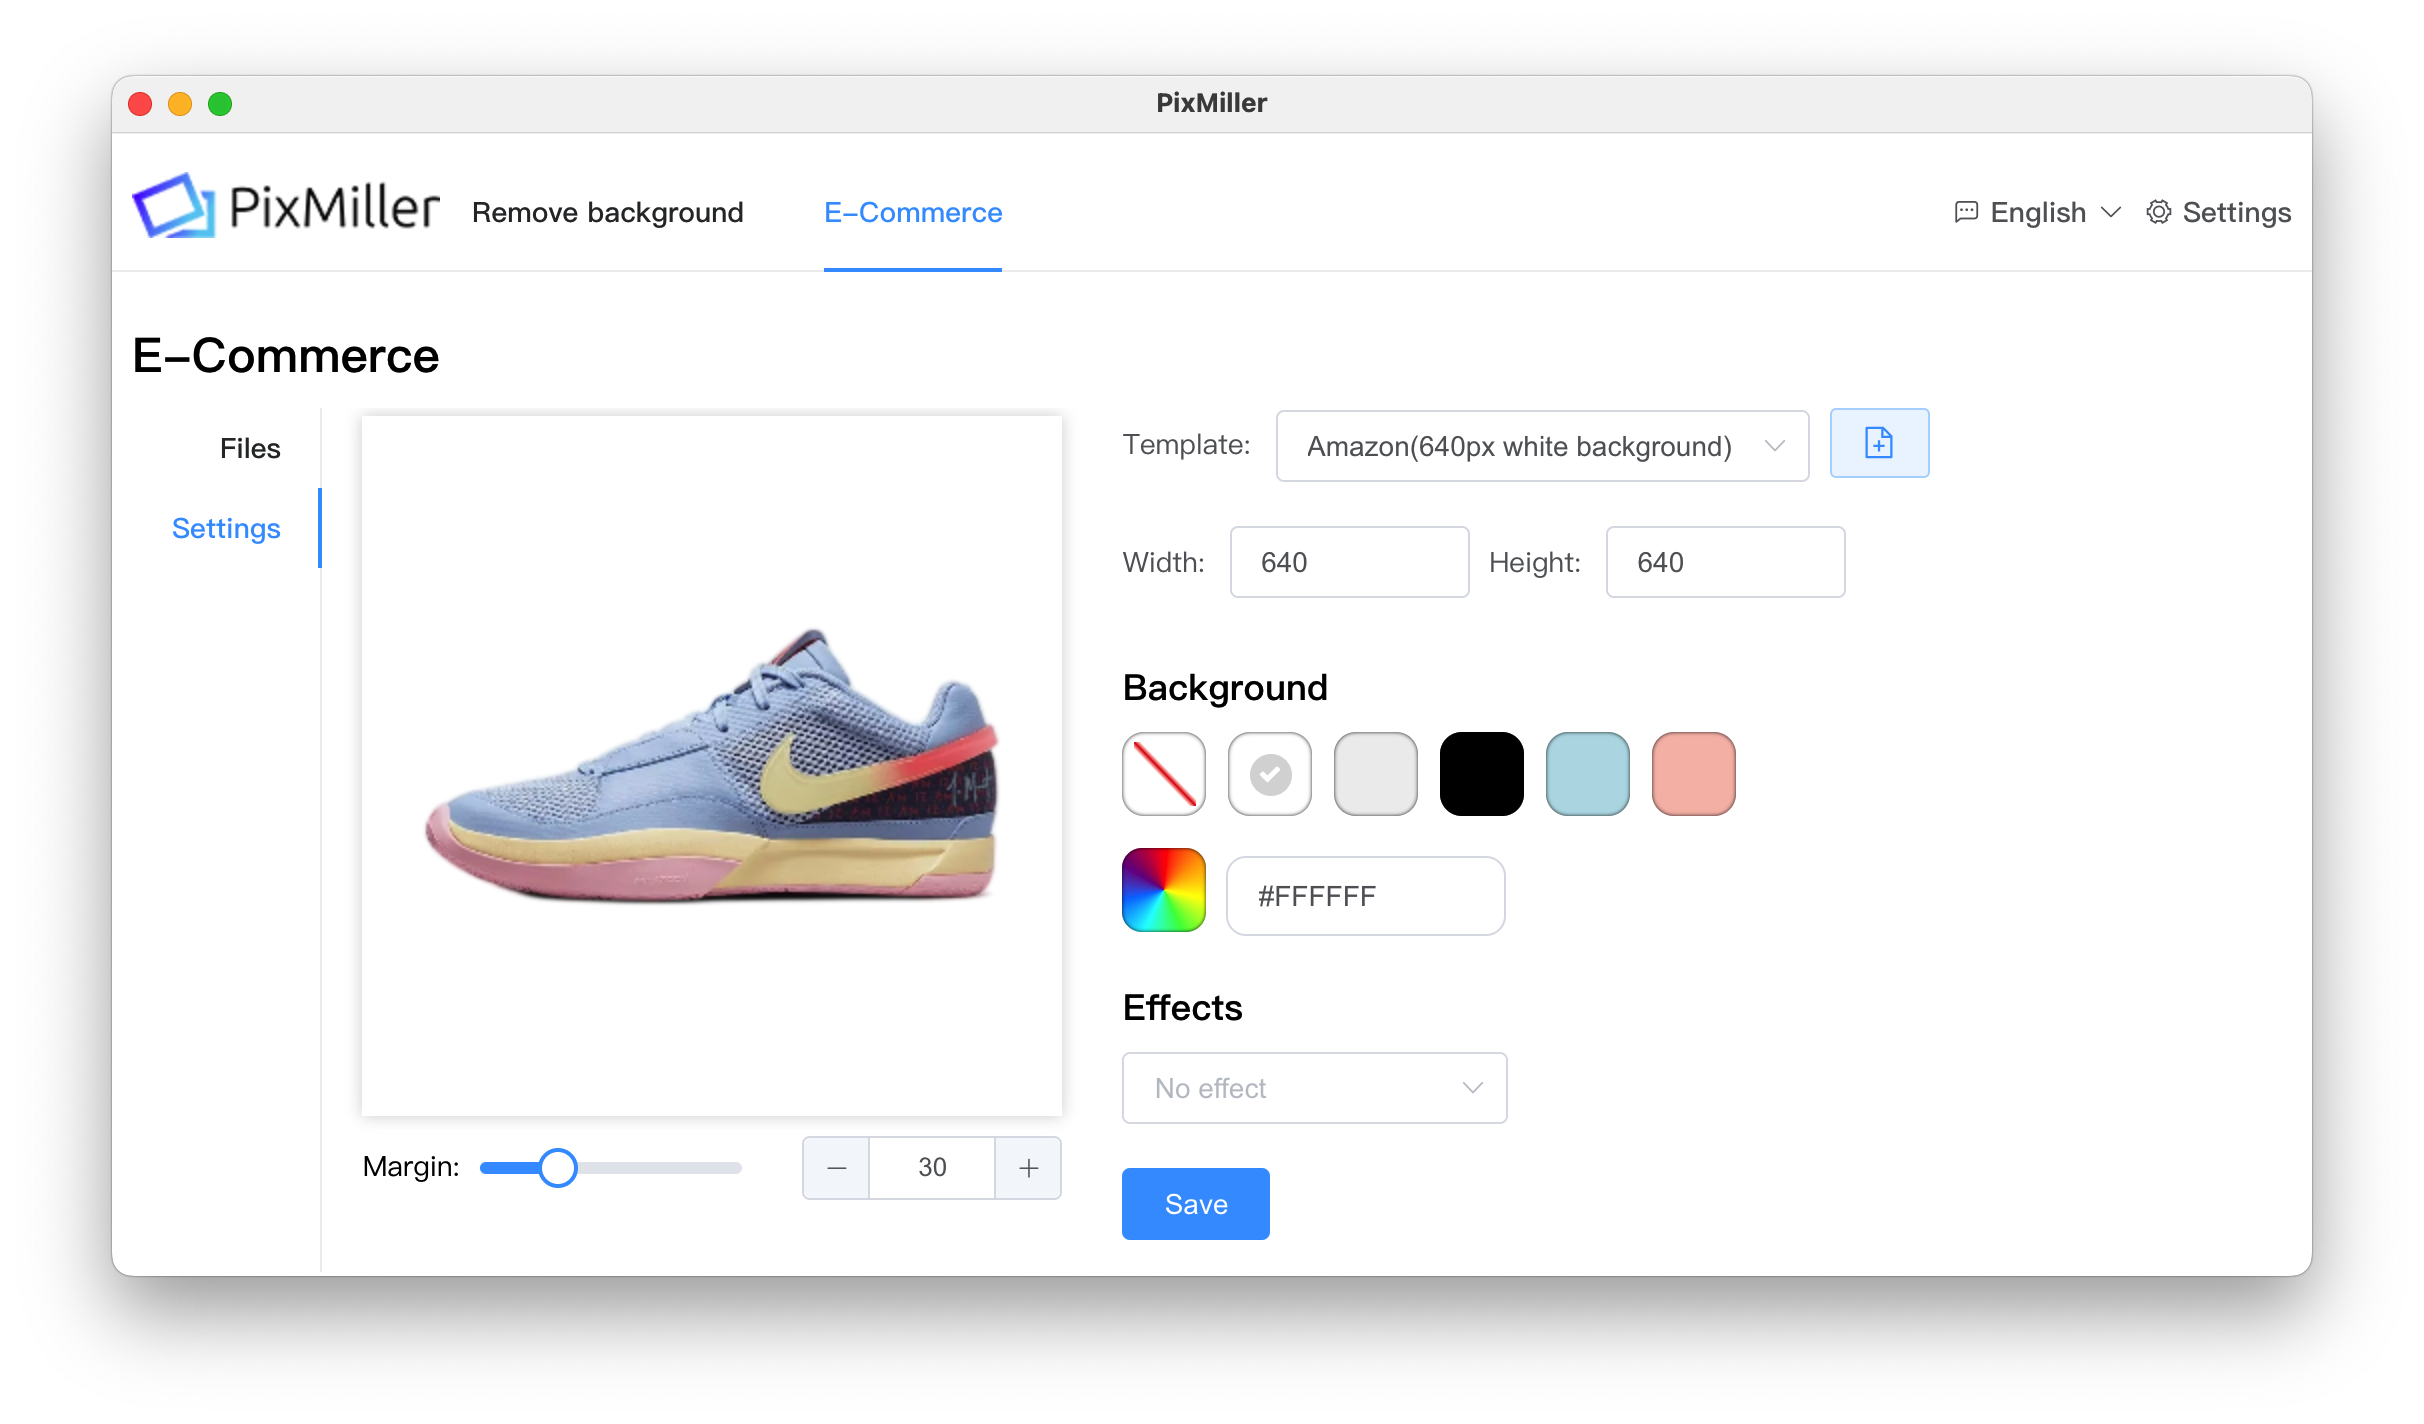Pick the light blue background swatch
This screenshot has width=2424, height=1424.
1588,774
